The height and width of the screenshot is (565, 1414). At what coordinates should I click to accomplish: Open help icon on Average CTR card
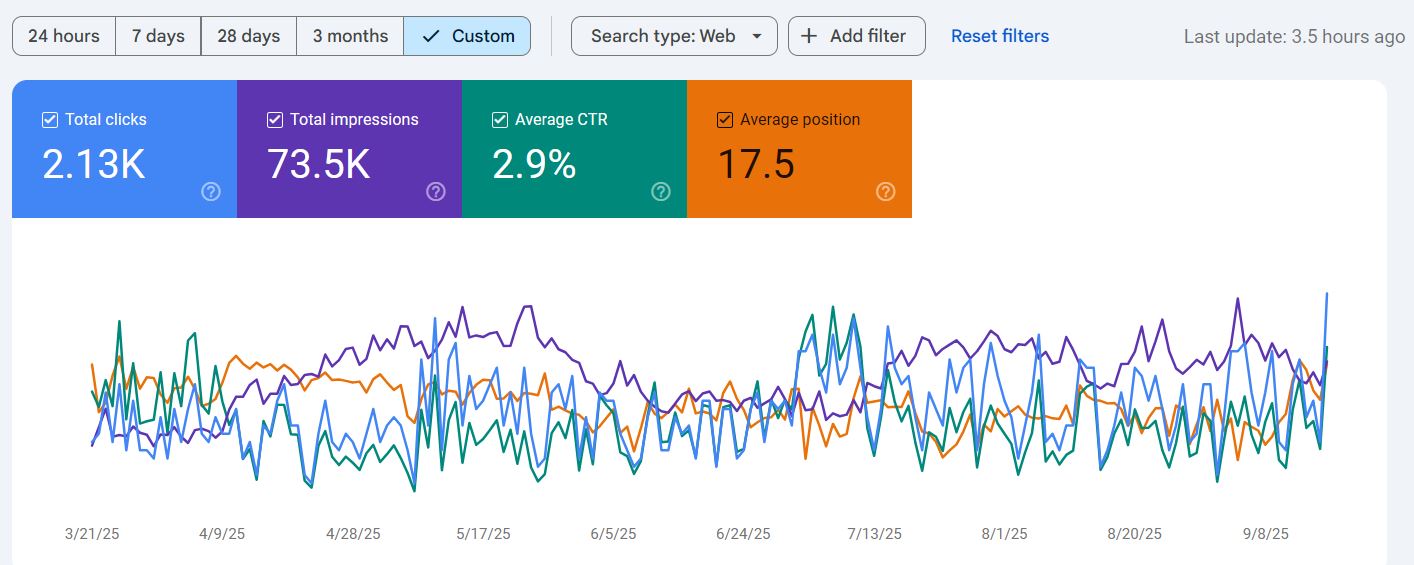pos(661,192)
